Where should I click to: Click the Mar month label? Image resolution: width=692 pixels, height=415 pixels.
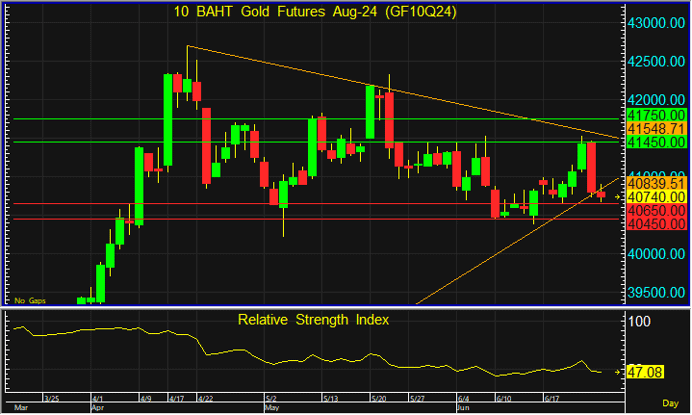pos(21,407)
